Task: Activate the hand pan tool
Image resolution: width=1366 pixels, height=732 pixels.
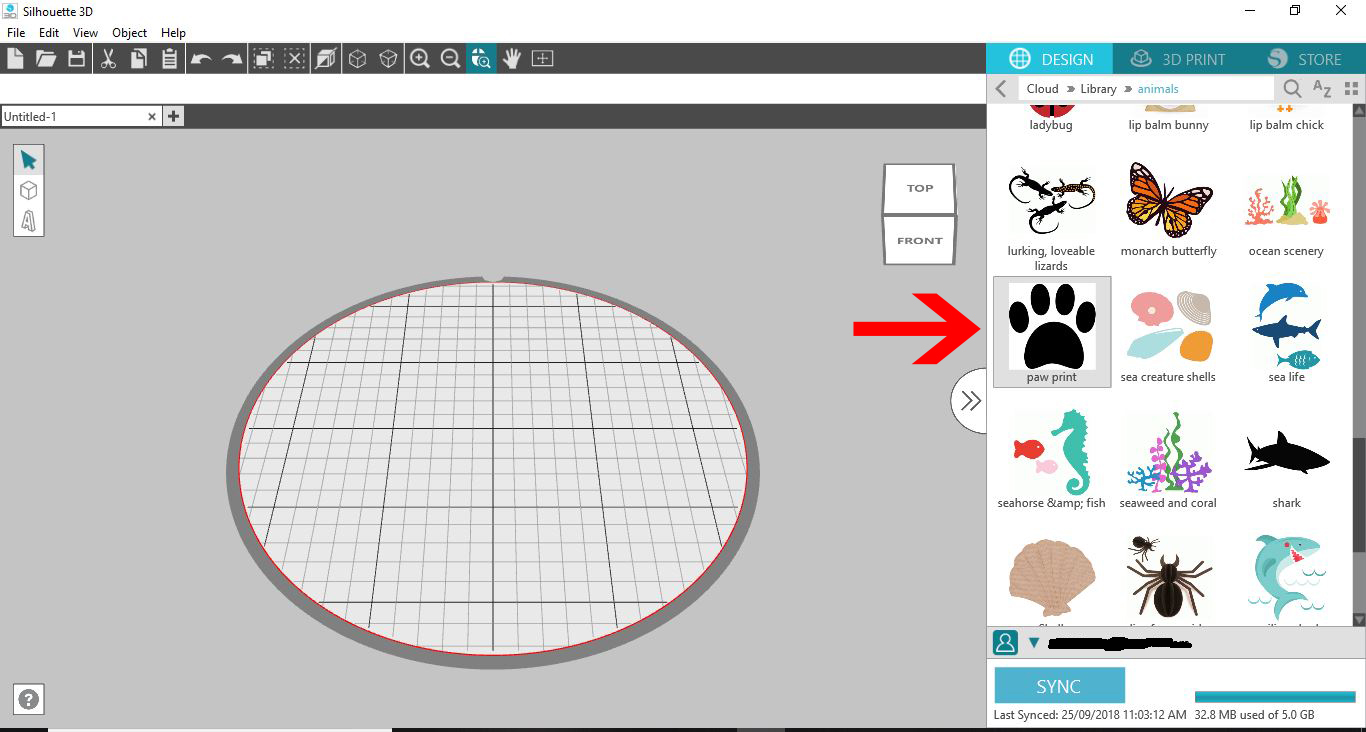Action: (x=512, y=59)
